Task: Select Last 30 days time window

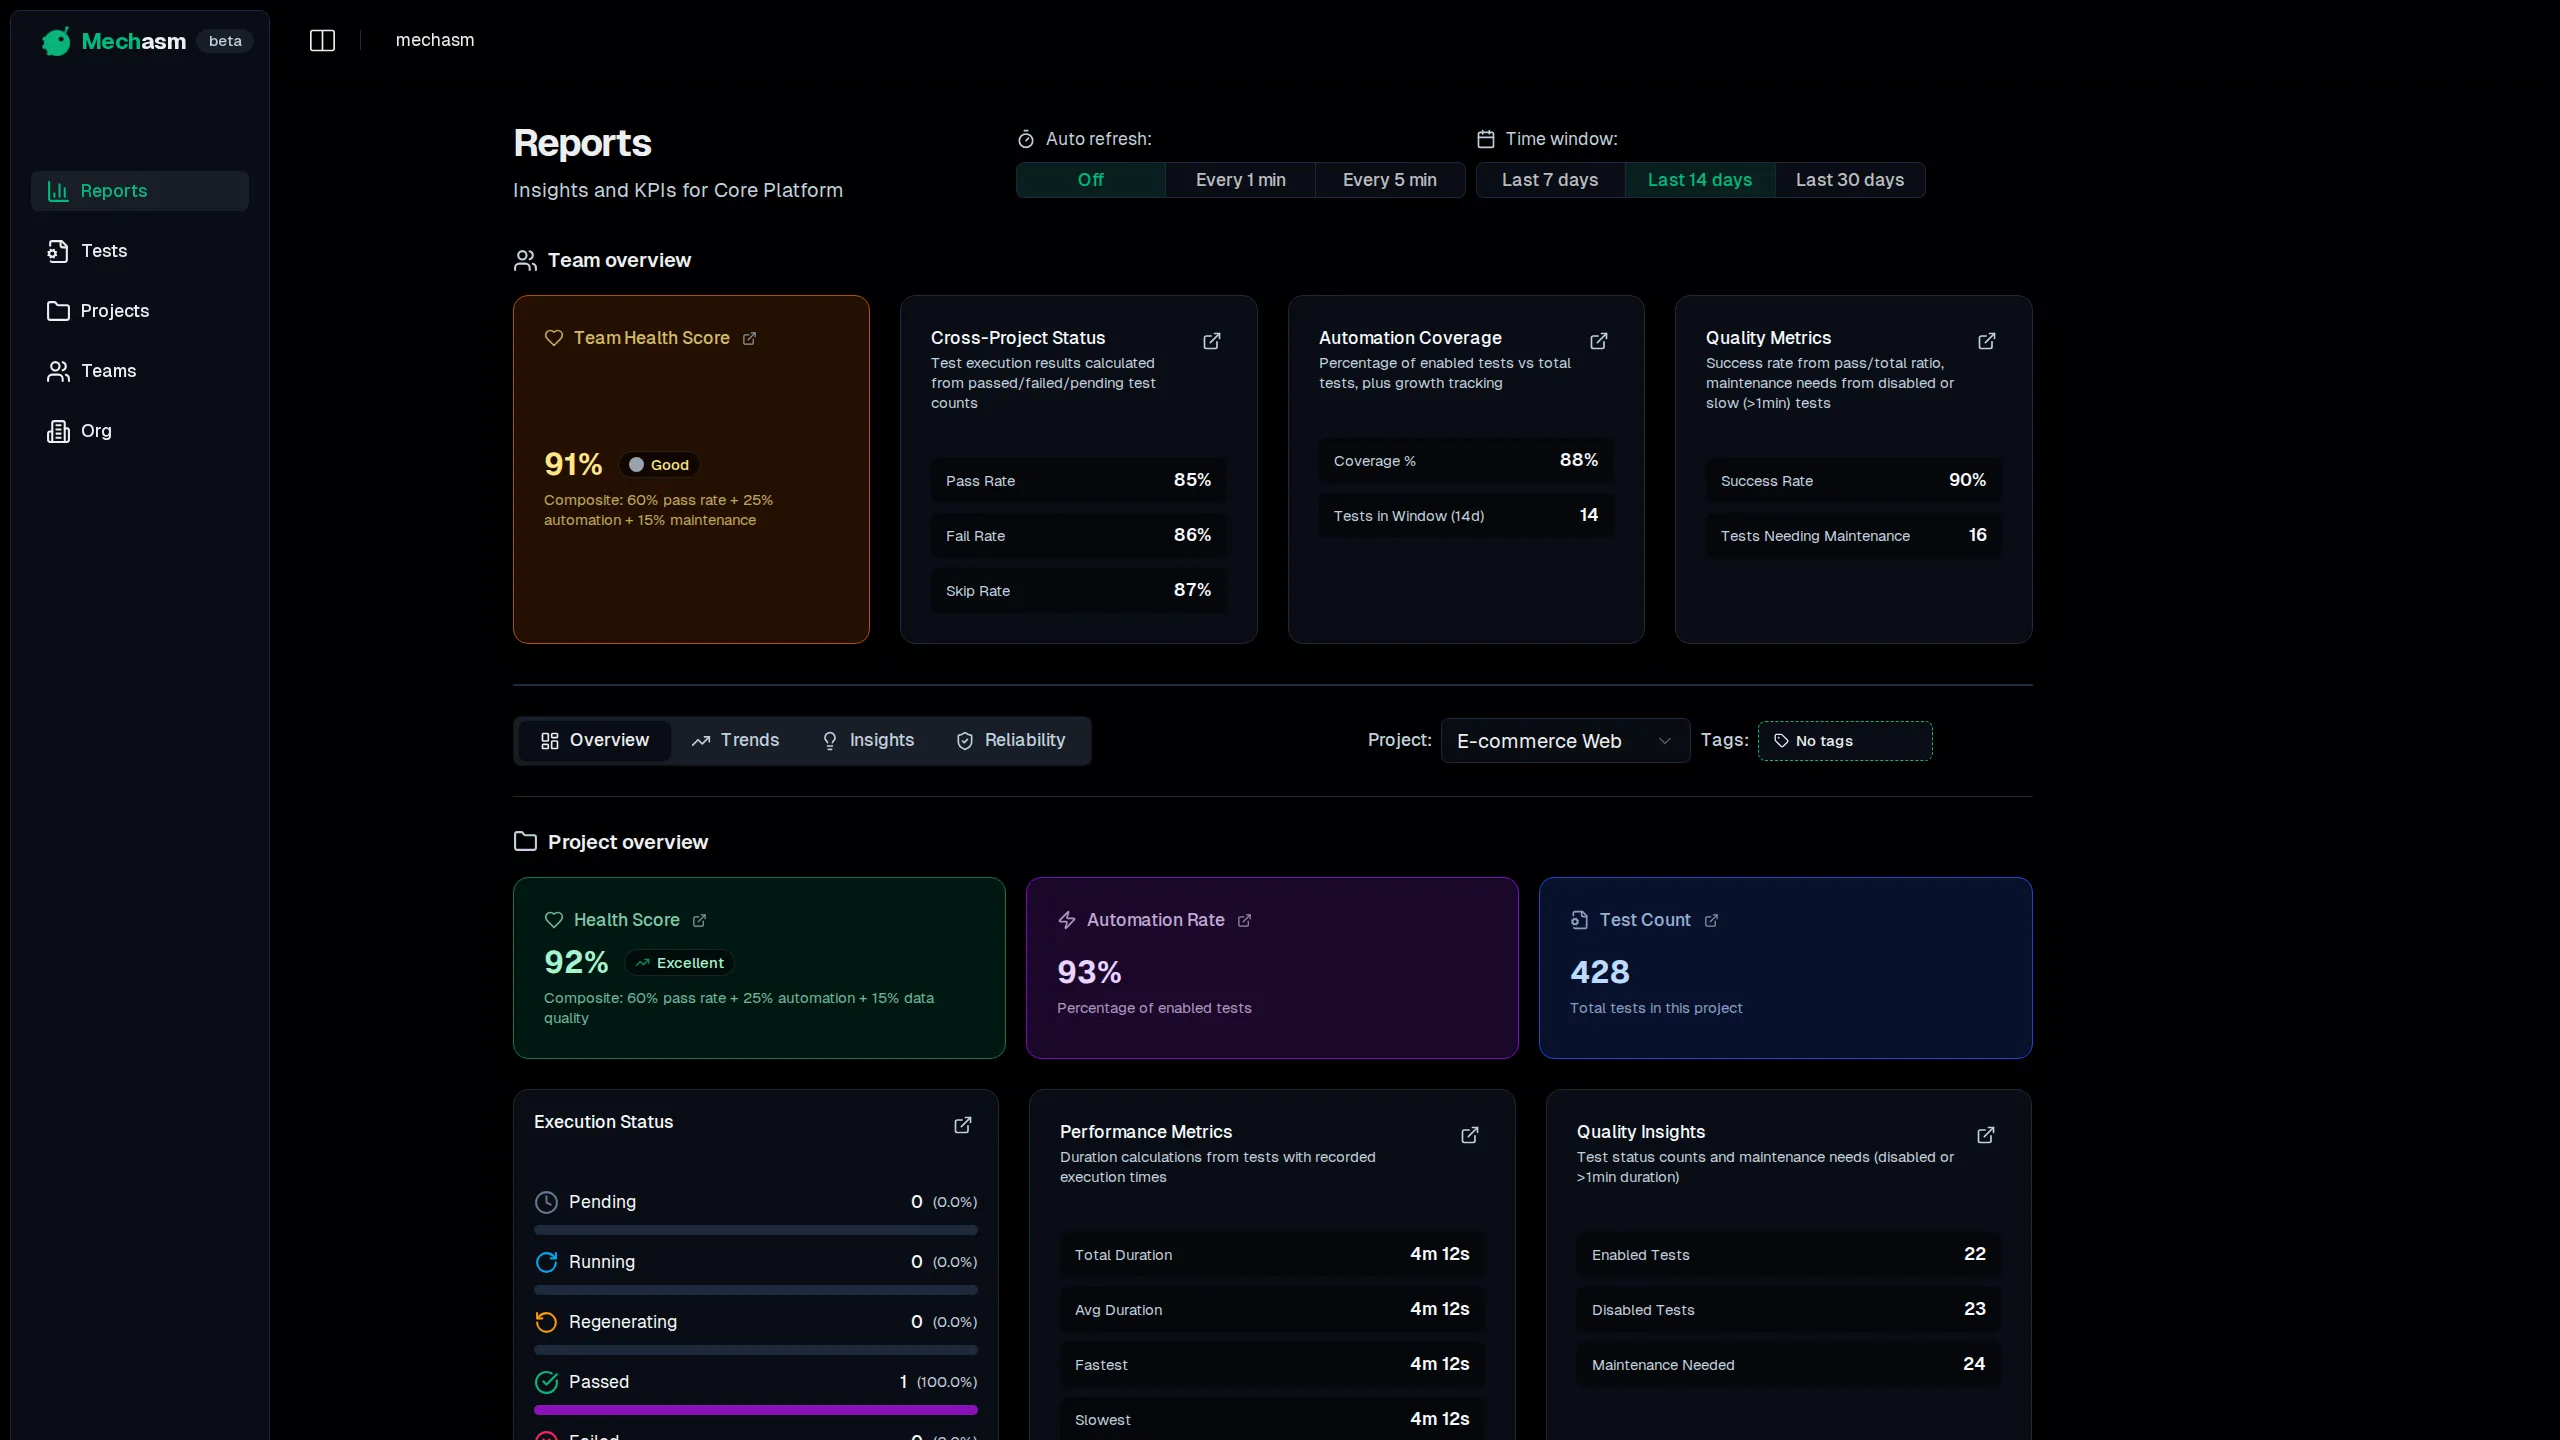Action: [x=1849, y=180]
